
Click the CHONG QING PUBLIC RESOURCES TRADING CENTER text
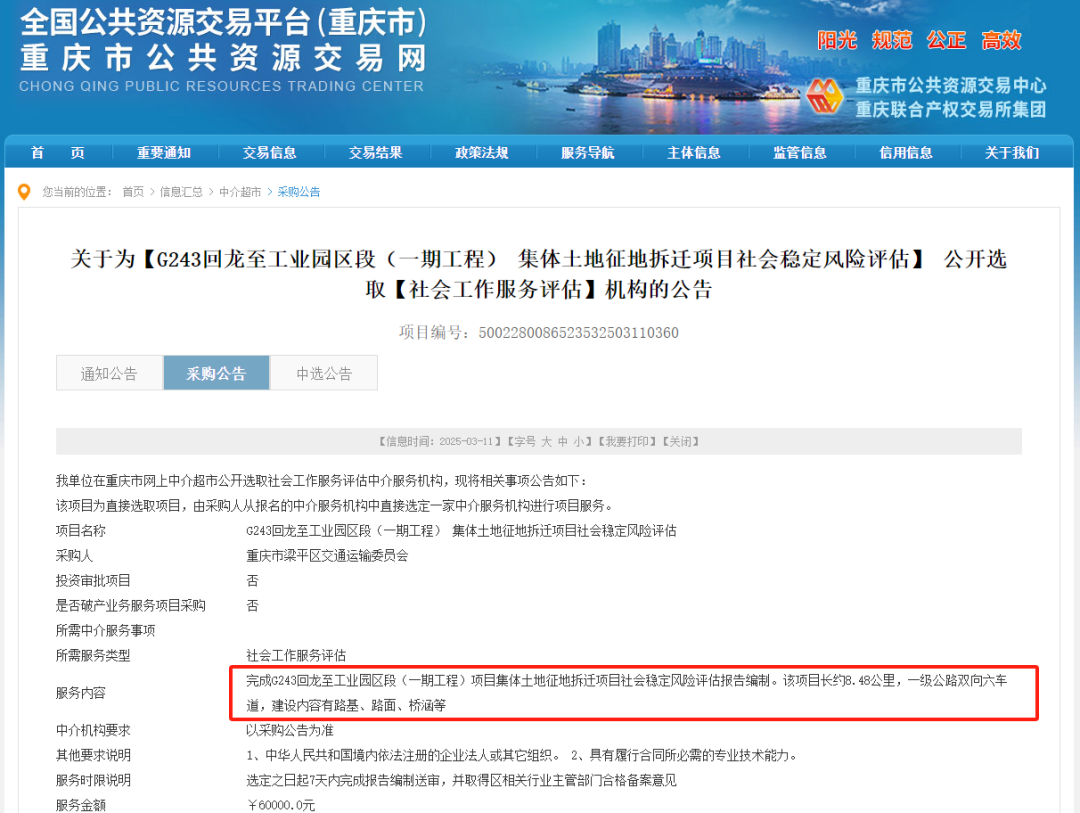[x=221, y=86]
